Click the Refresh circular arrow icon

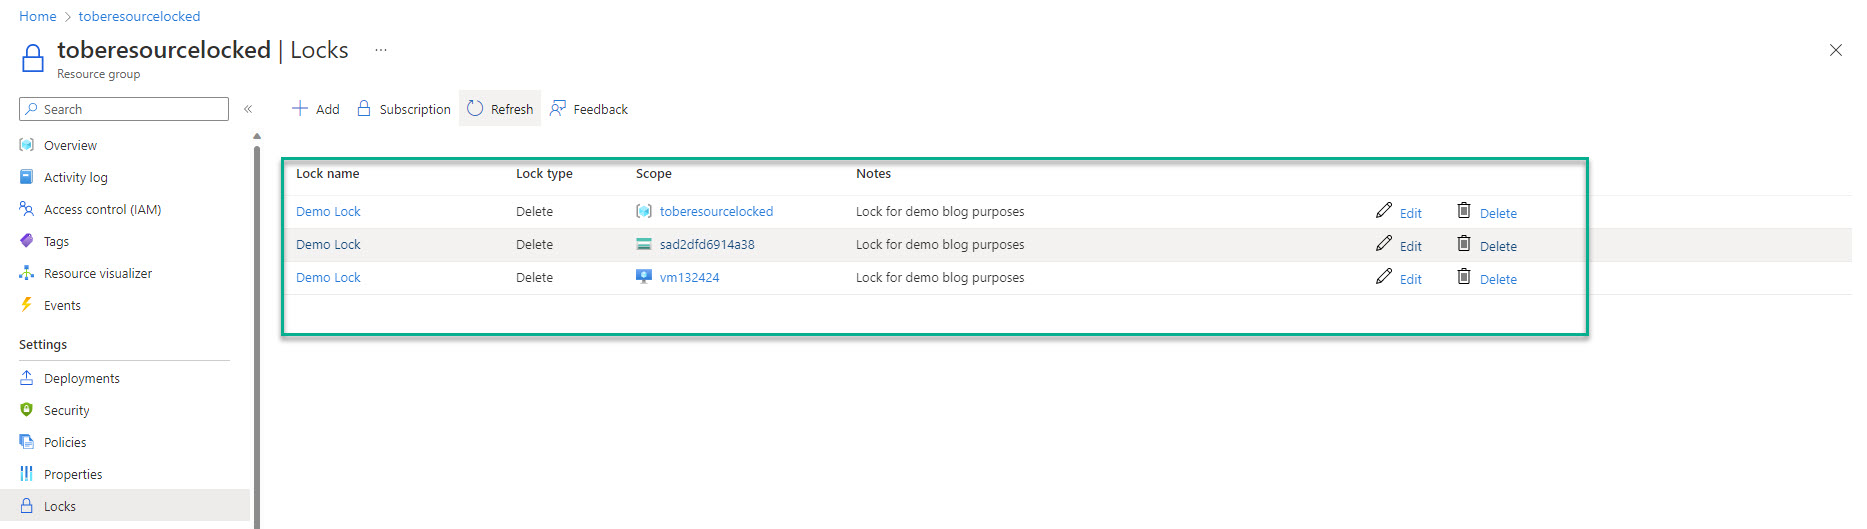click(x=475, y=108)
